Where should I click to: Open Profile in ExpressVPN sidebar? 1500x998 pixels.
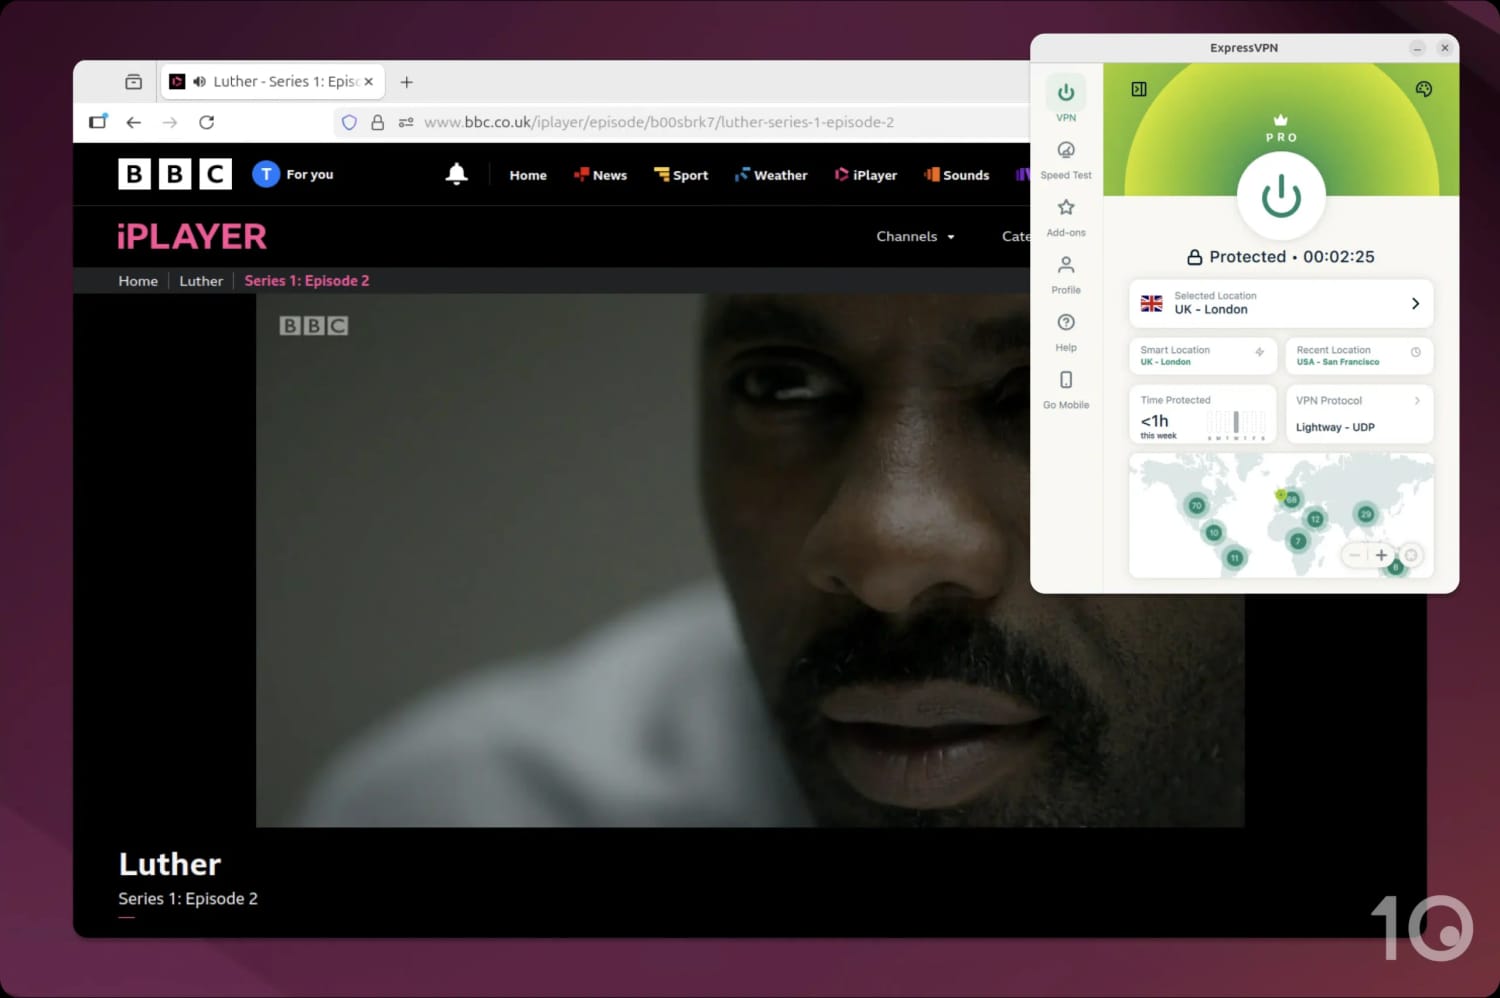pos(1066,274)
